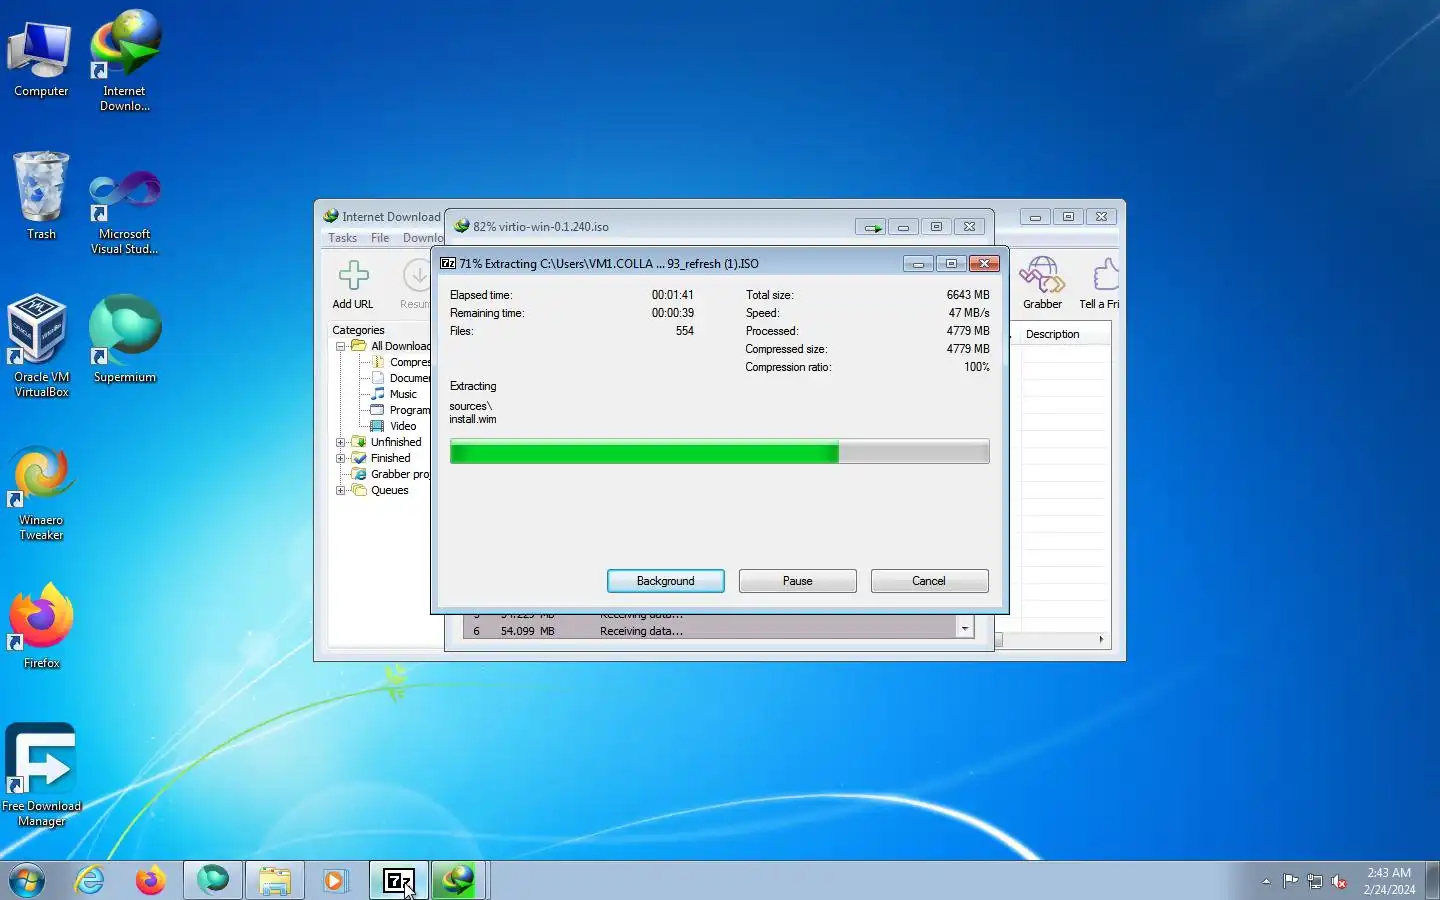Click the network tray icon
Screen dimensions: 1440x900
[1315, 881]
